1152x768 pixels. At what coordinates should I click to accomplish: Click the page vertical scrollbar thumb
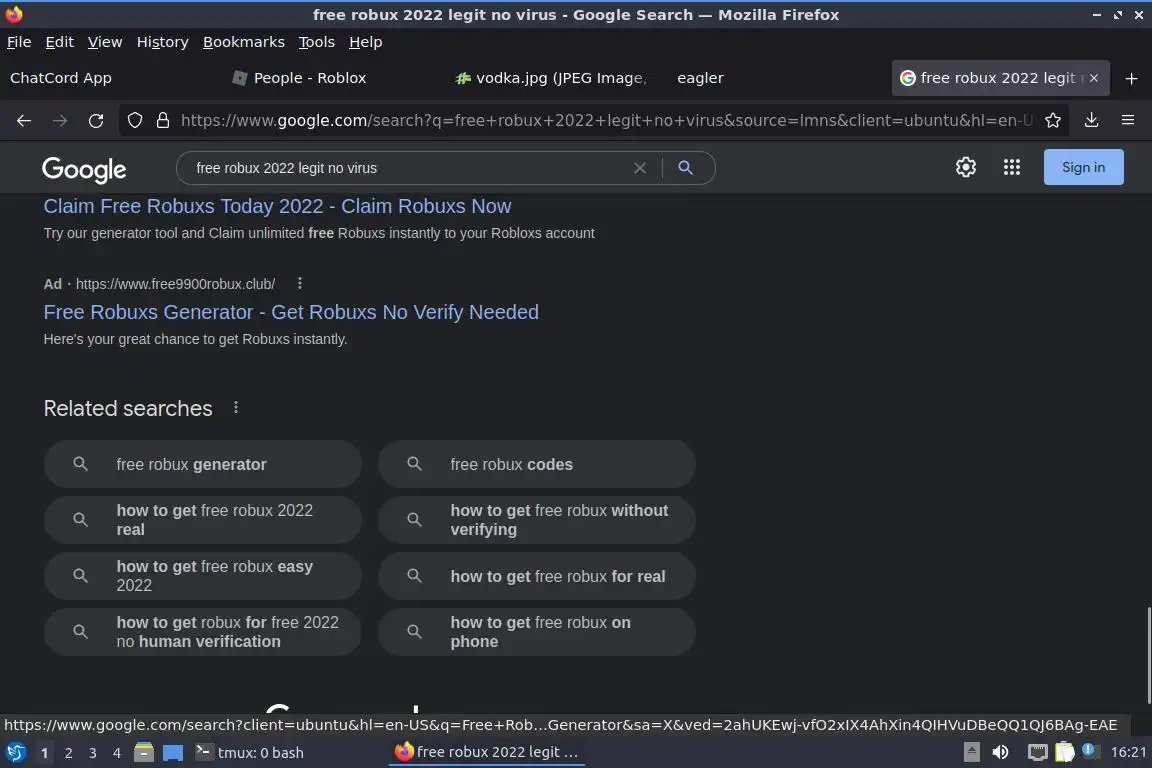[1148, 655]
